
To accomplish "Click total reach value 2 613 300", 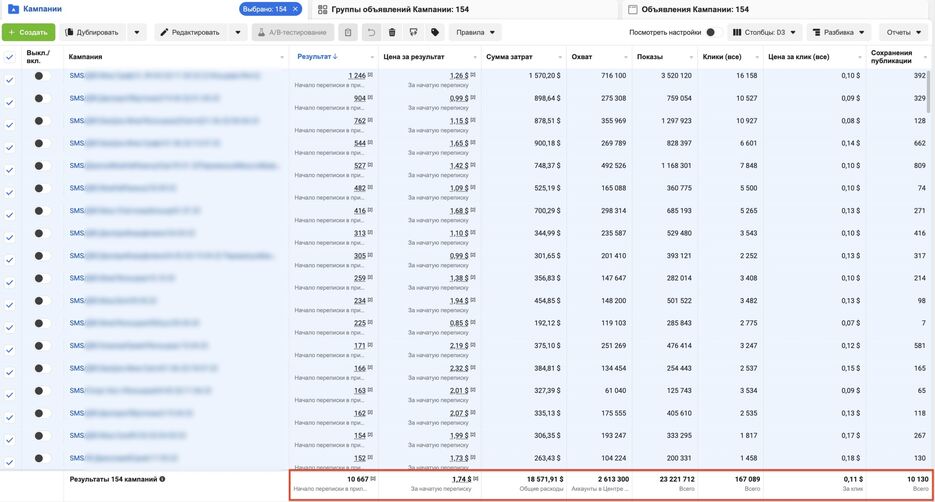I will [612, 479].
